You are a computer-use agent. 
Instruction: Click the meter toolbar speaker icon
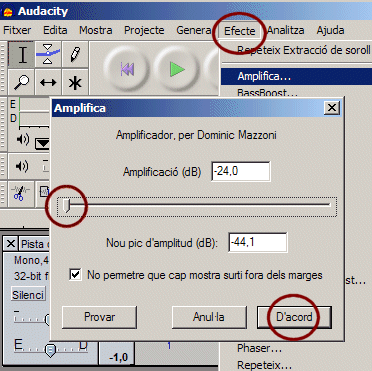pos(23,139)
